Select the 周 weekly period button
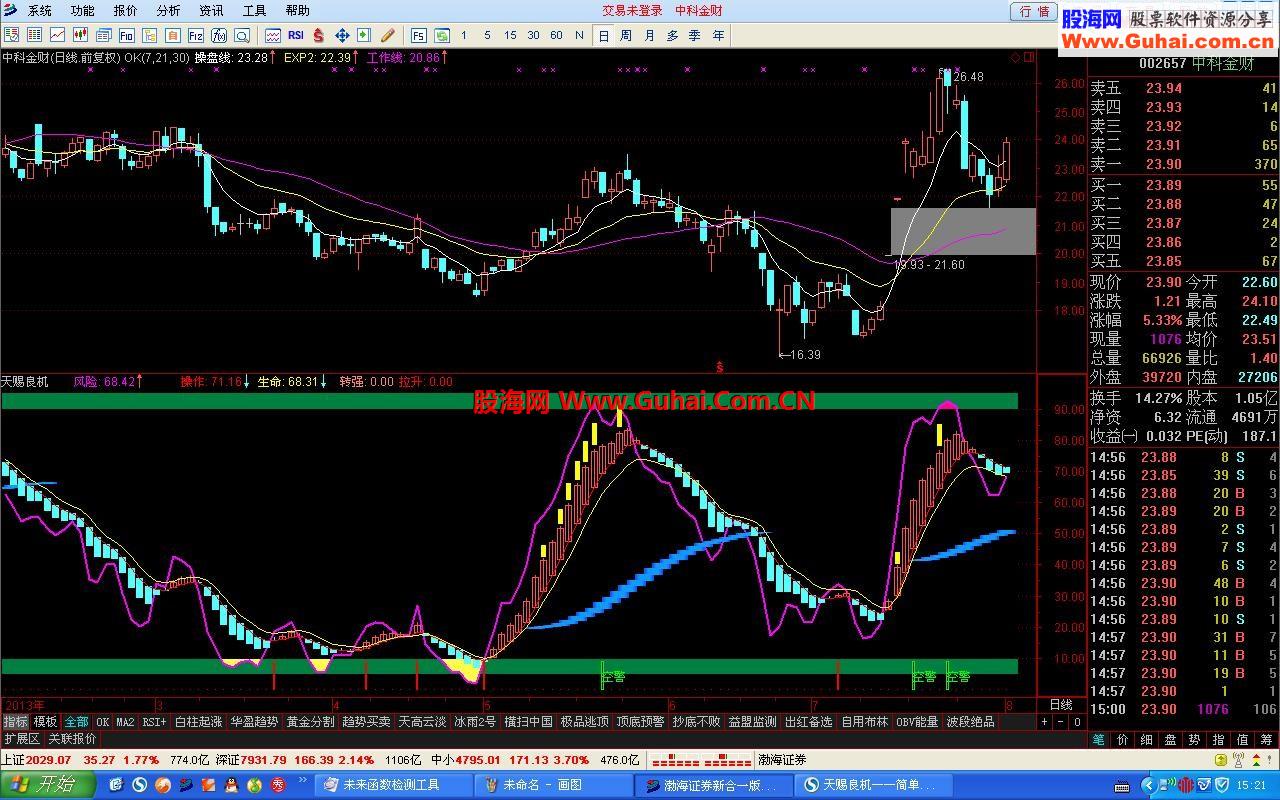1280x800 pixels. coord(626,35)
